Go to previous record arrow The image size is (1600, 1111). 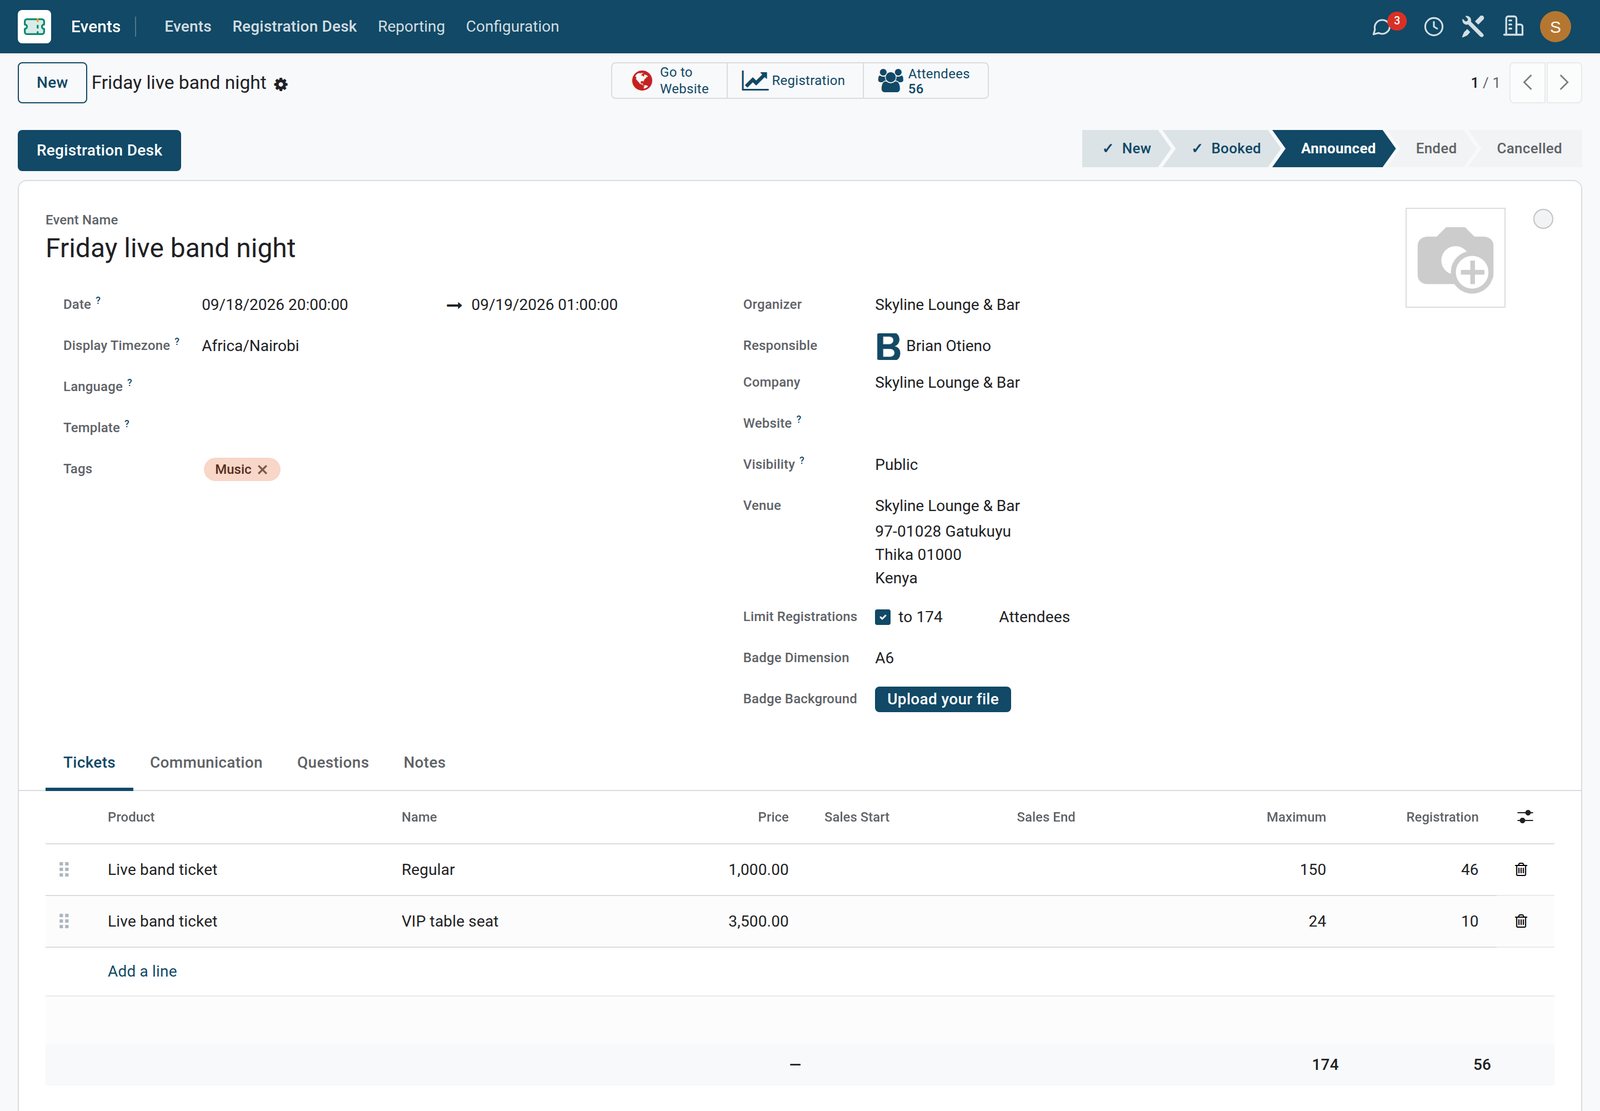click(1527, 83)
